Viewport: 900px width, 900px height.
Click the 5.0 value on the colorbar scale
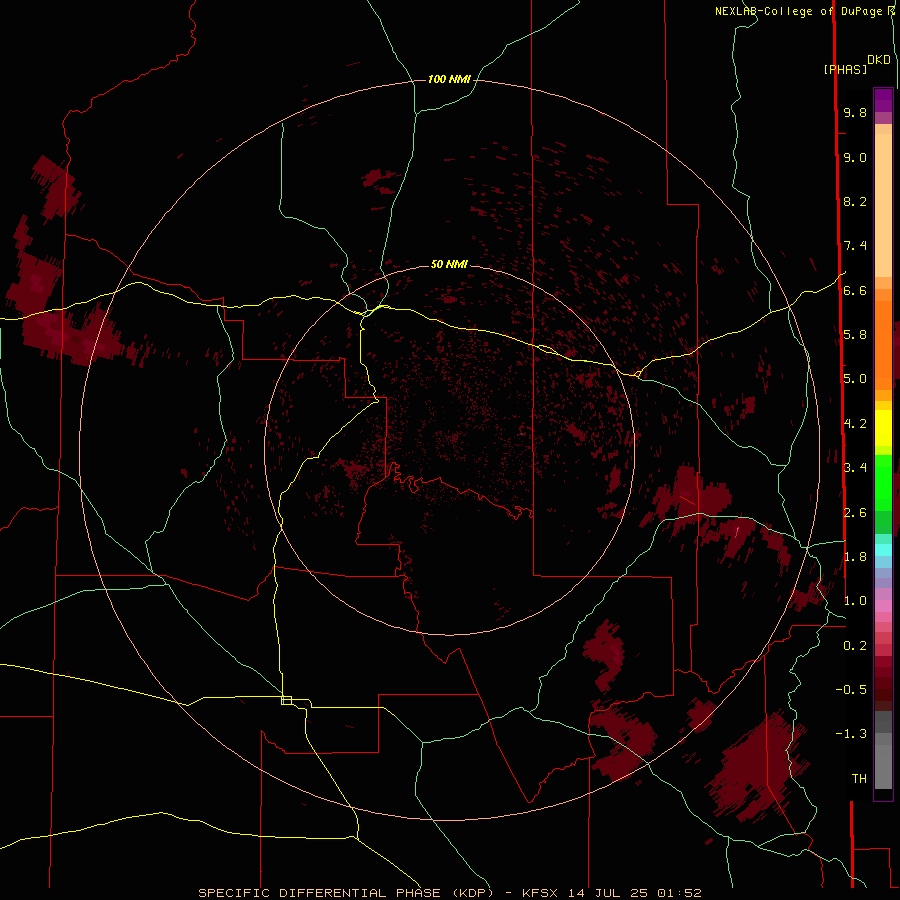[855, 379]
